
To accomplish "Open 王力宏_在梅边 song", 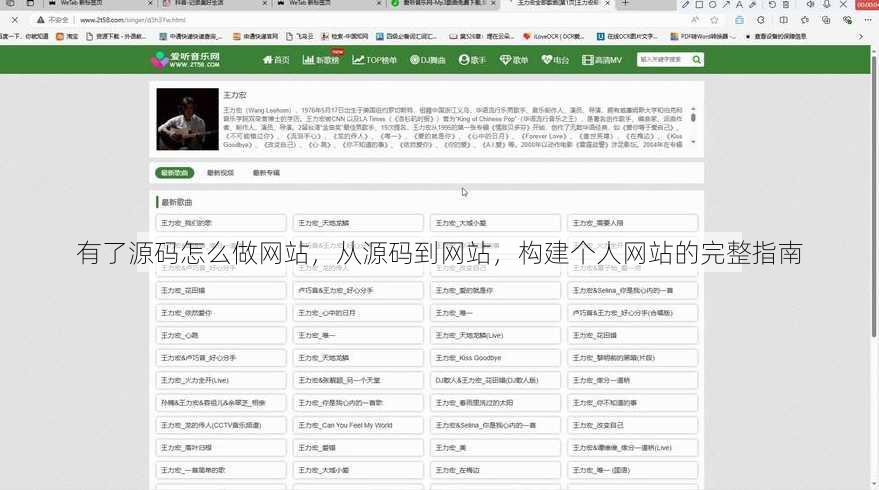I will pyautogui.click(x=495, y=470).
